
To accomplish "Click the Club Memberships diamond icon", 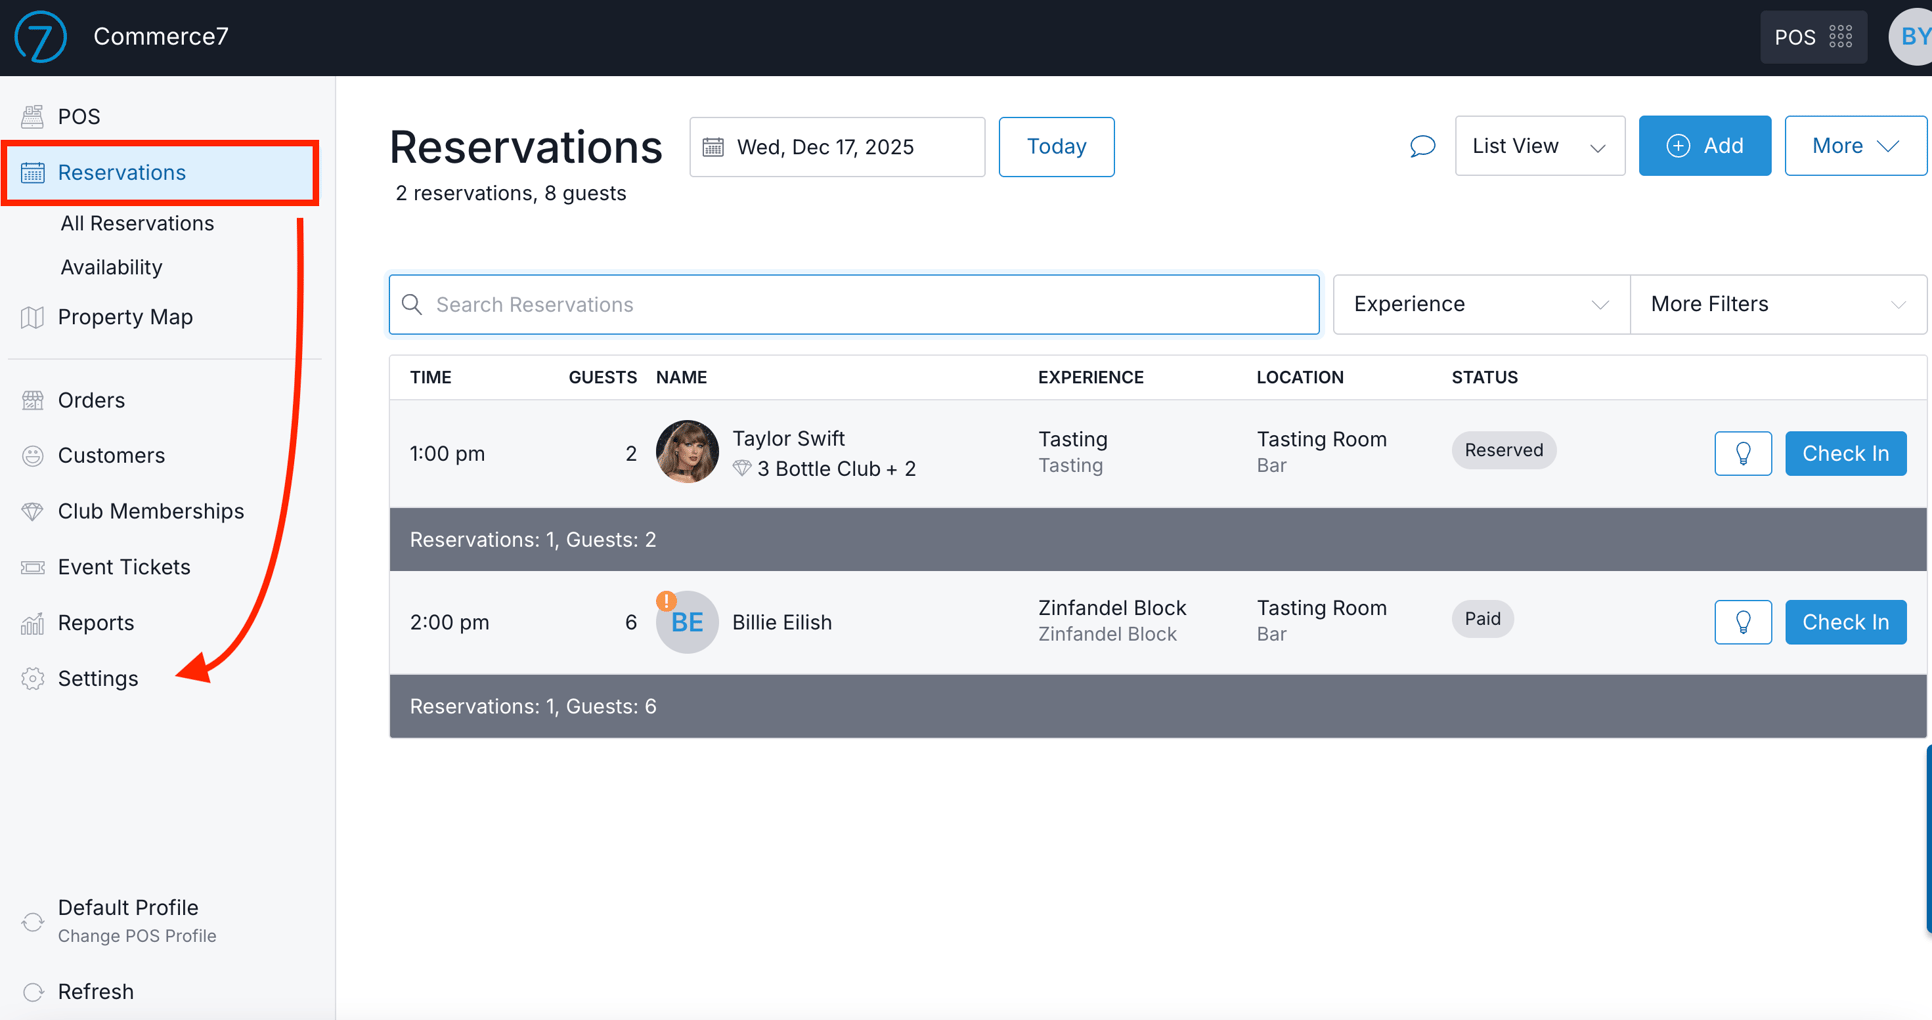I will point(33,511).
